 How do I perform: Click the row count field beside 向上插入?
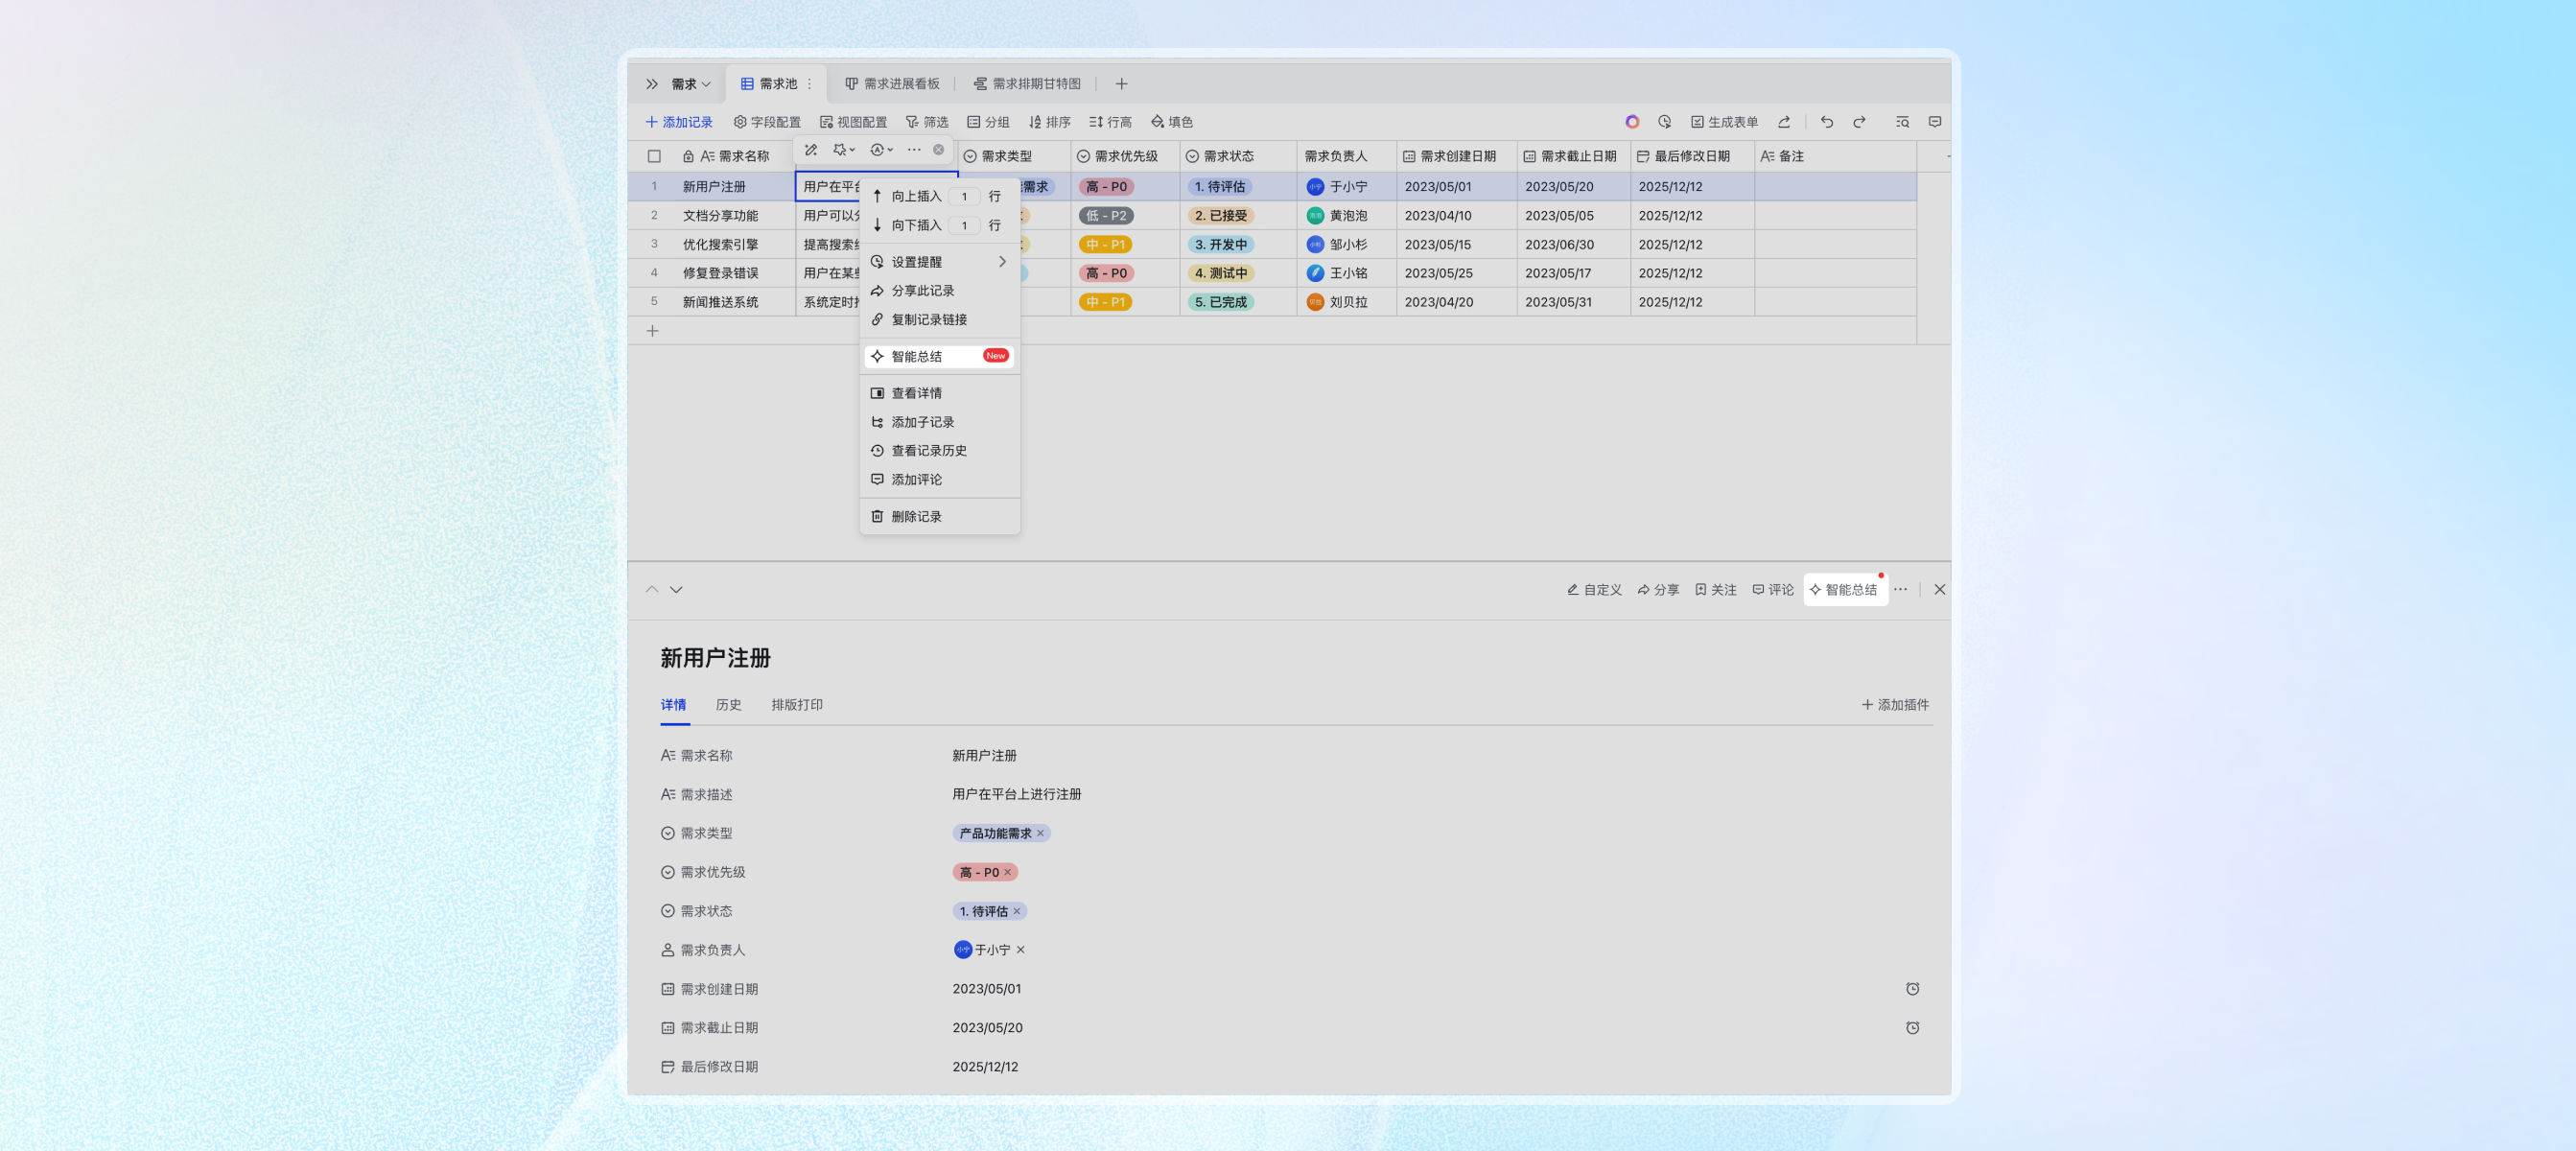[x=964, y=197]
